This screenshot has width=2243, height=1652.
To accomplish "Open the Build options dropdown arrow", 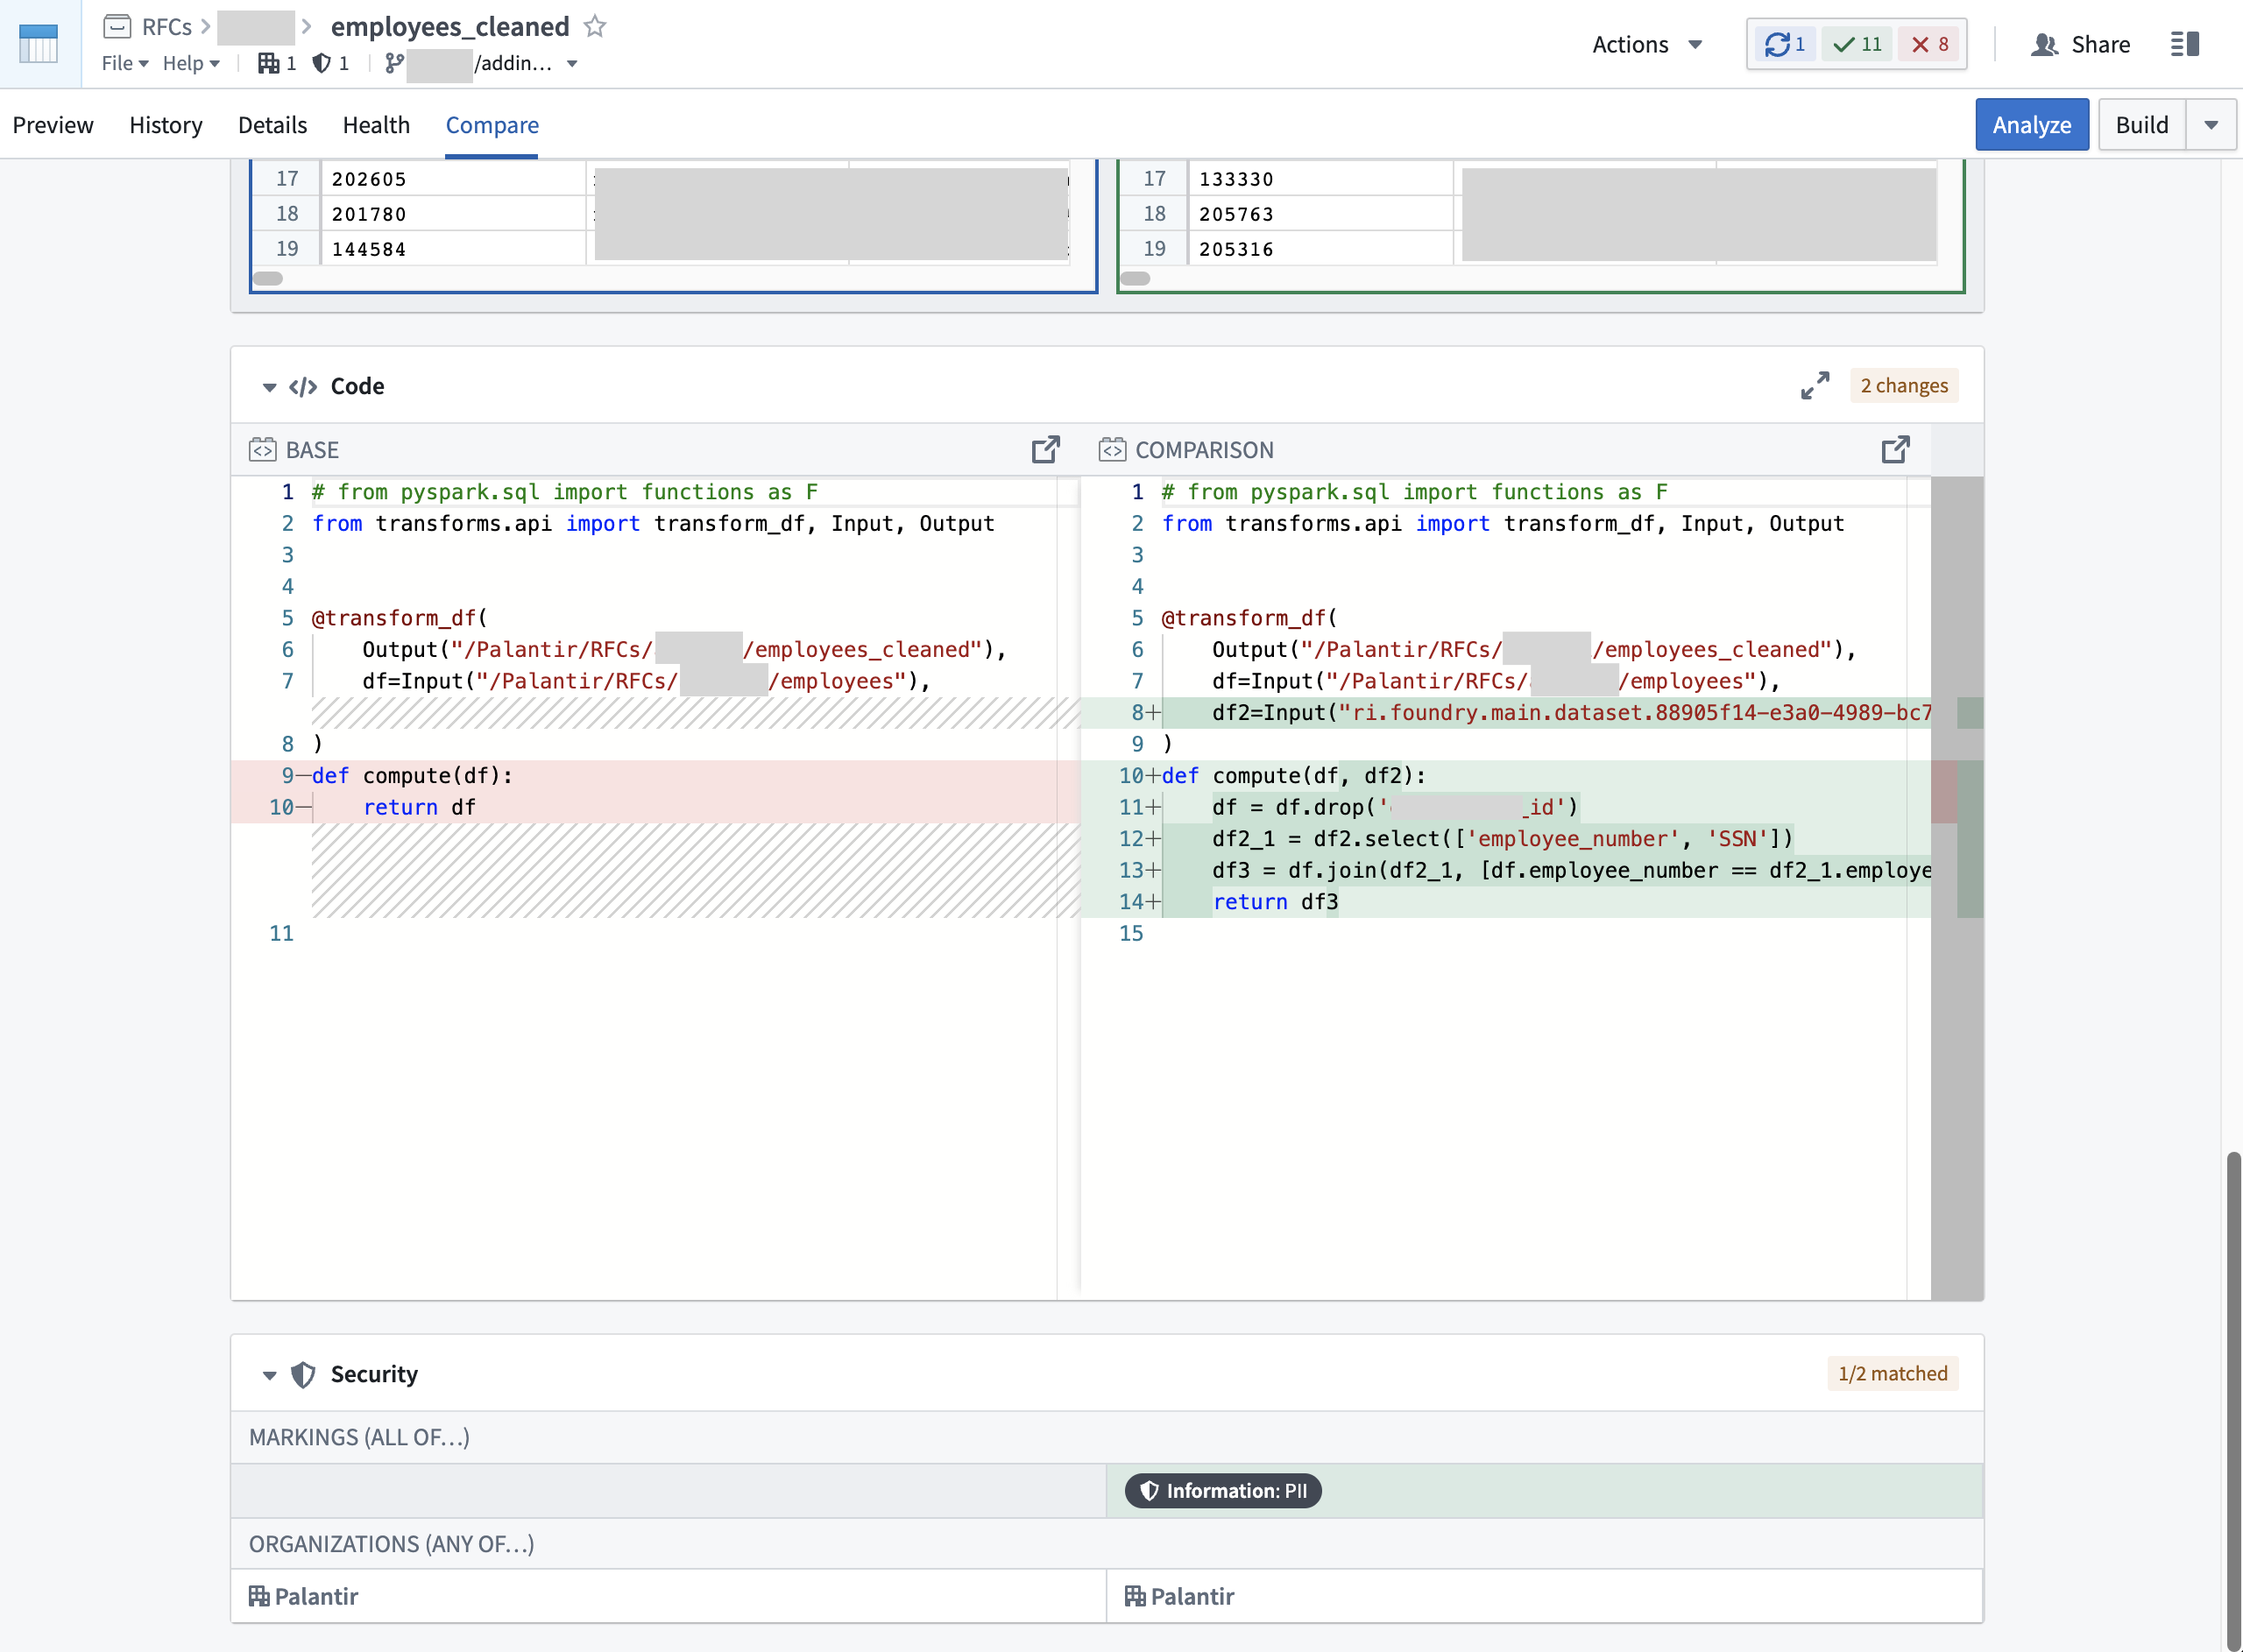I will tap(2211, 125).
